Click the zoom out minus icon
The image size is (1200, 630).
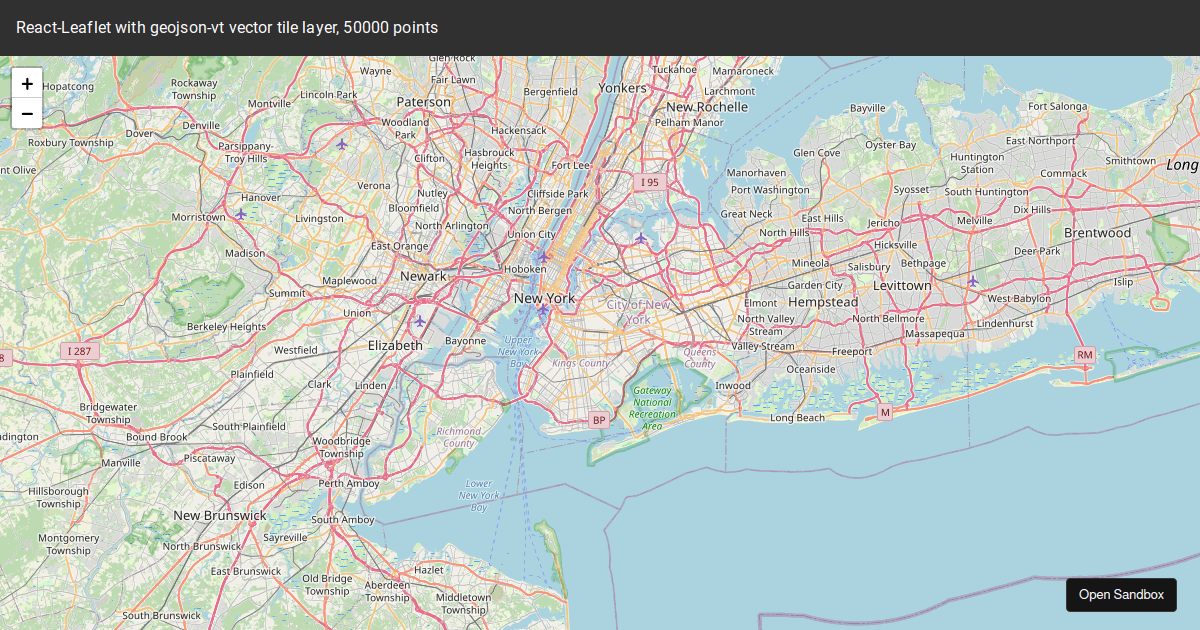27,113
